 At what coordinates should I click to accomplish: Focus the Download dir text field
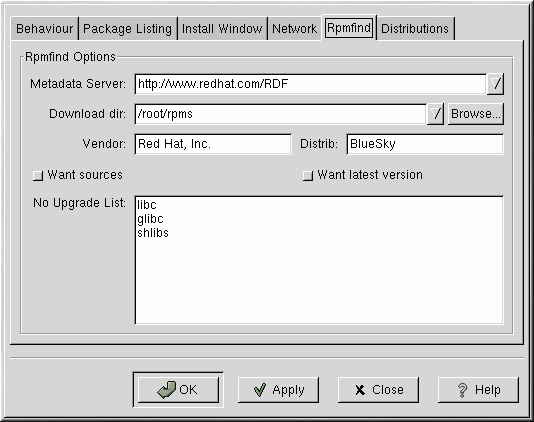coord(281,114)
